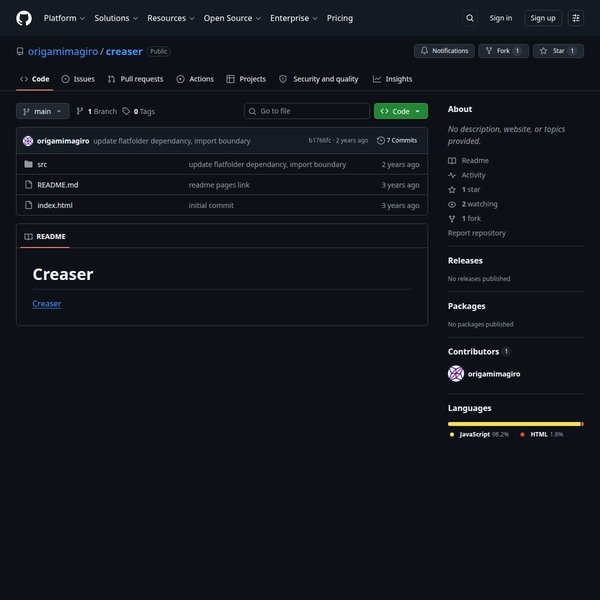Open the 'initial commit' message for index.html

[x=211, y=205]
